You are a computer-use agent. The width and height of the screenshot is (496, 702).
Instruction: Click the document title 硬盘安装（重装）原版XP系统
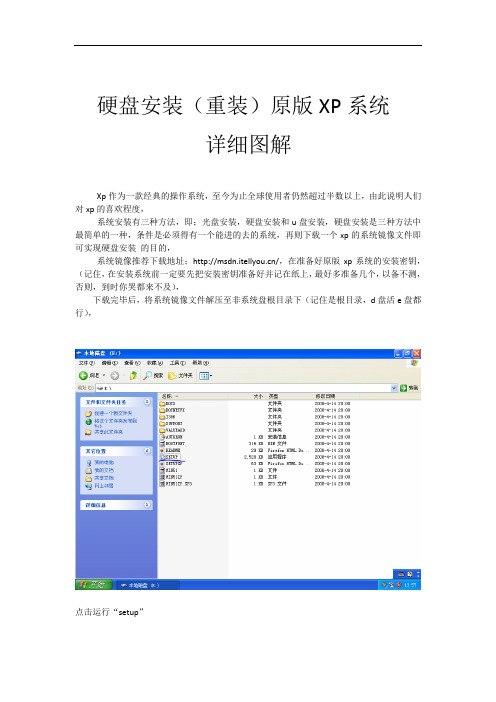[x=243, y=106]
